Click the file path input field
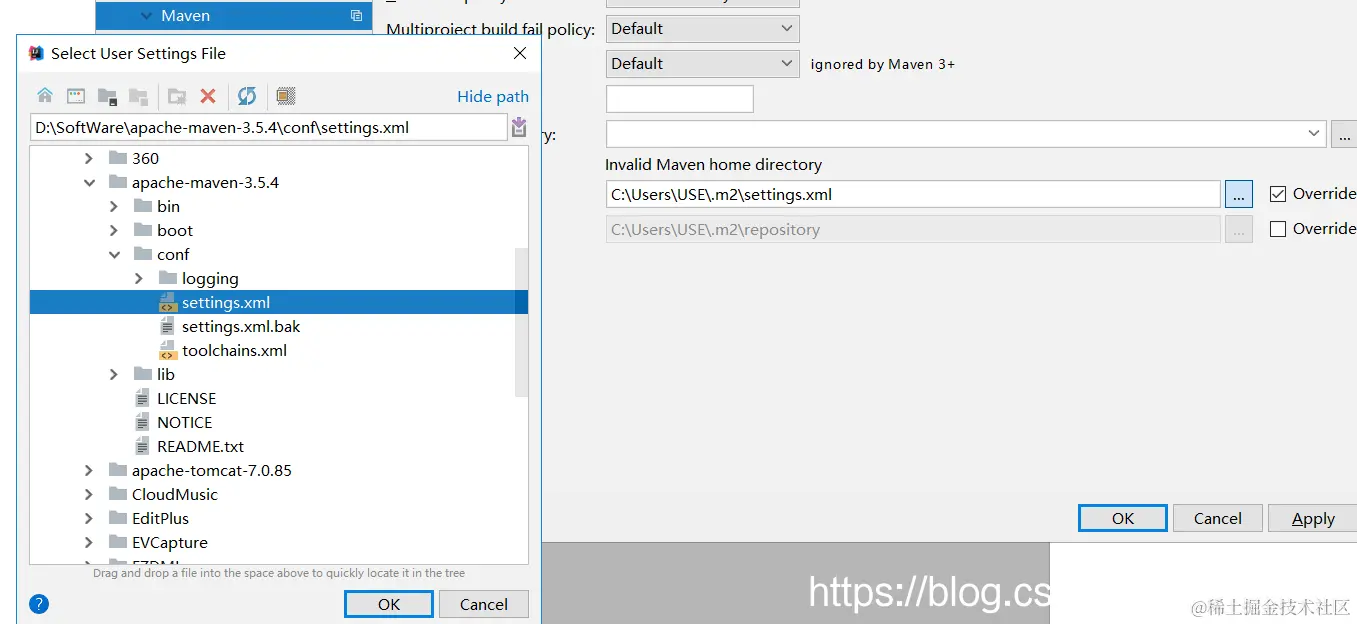This screenshot has width=1357, height=624. click(x=269, y=127)
